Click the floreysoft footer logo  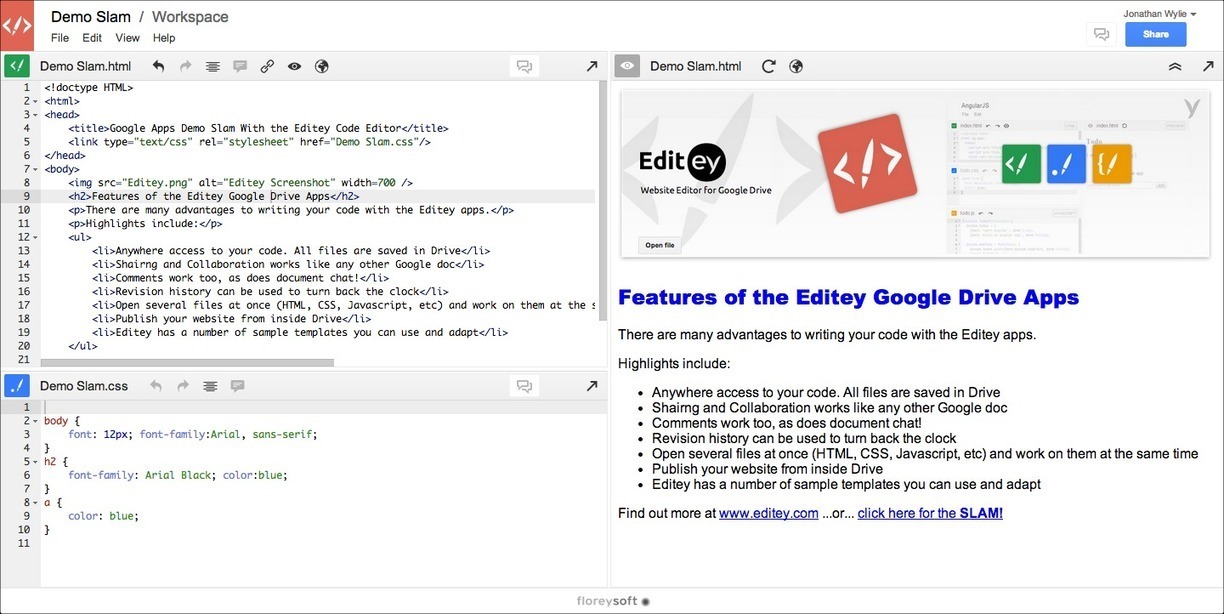(x=612, y=602)
